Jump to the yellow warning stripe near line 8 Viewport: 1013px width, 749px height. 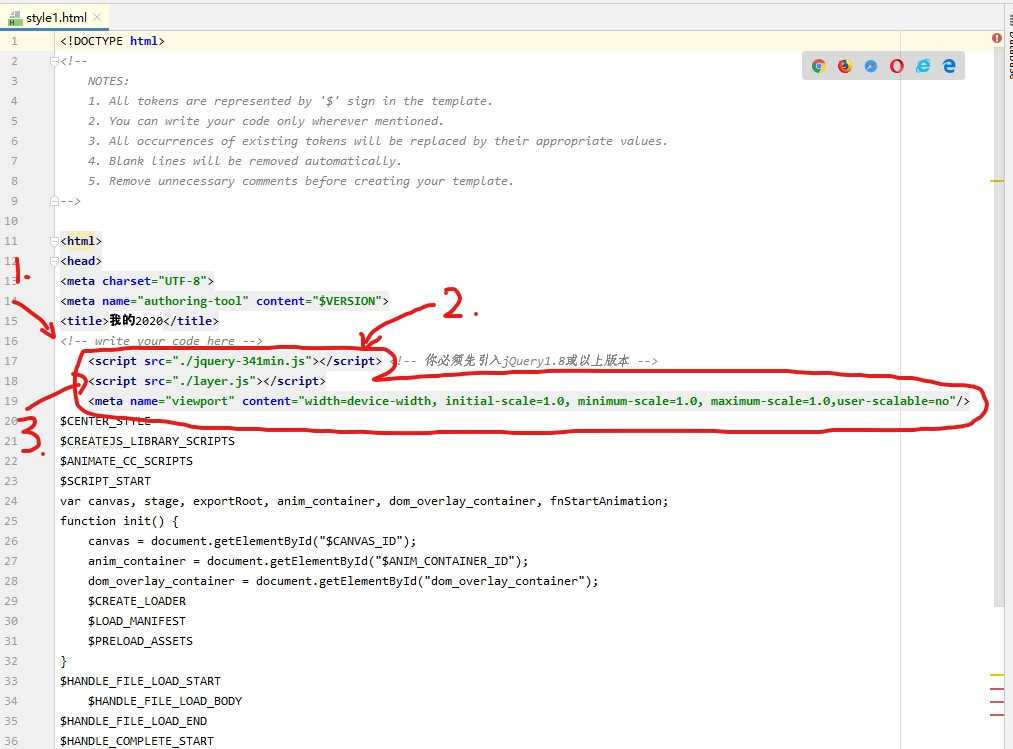(x=997, y=181)
